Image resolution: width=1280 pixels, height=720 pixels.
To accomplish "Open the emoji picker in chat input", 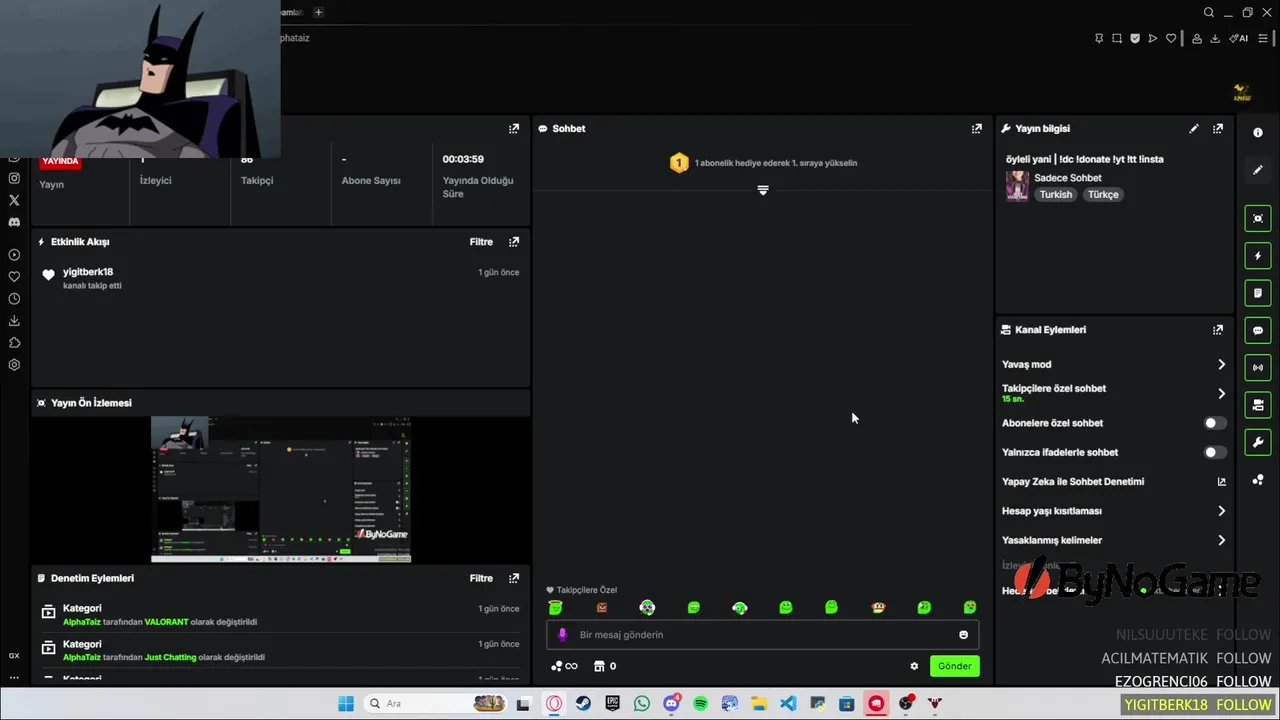I will click(964, 635).
